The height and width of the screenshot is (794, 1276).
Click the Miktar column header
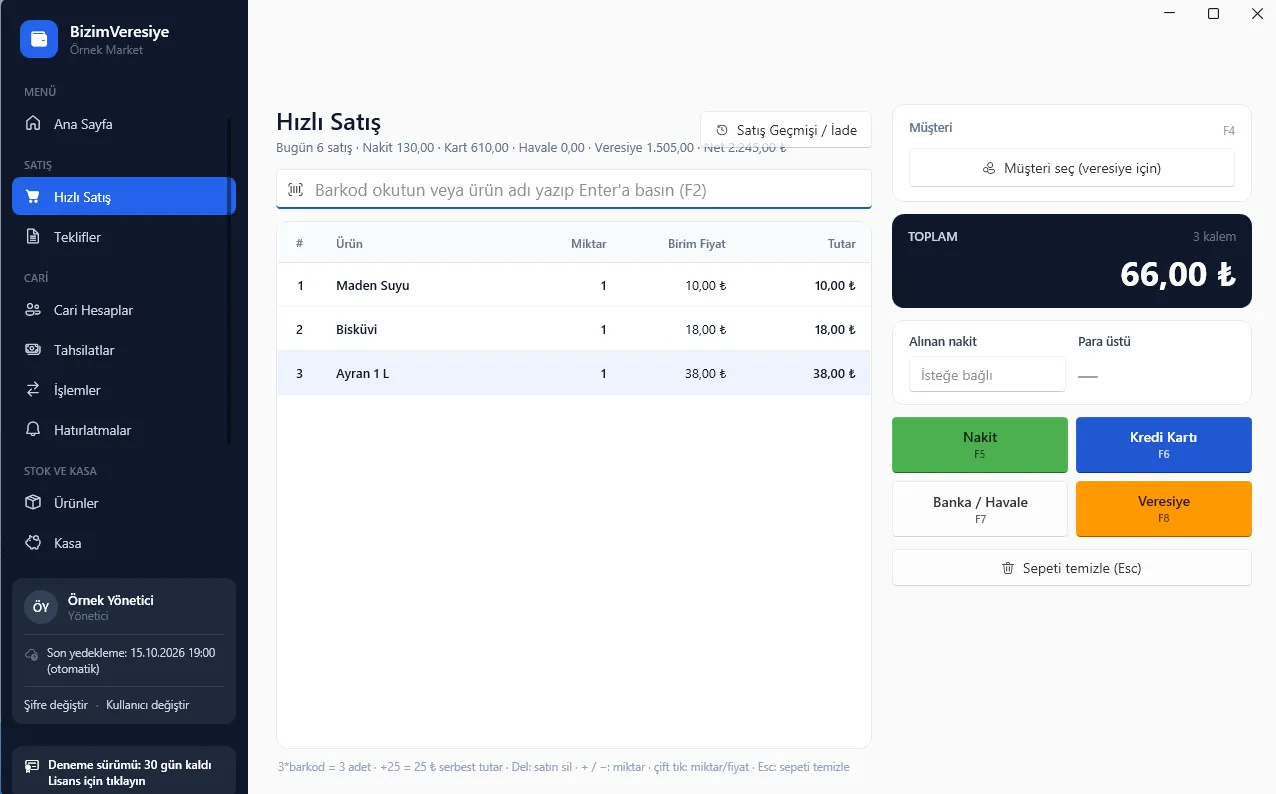click(589, 244)
